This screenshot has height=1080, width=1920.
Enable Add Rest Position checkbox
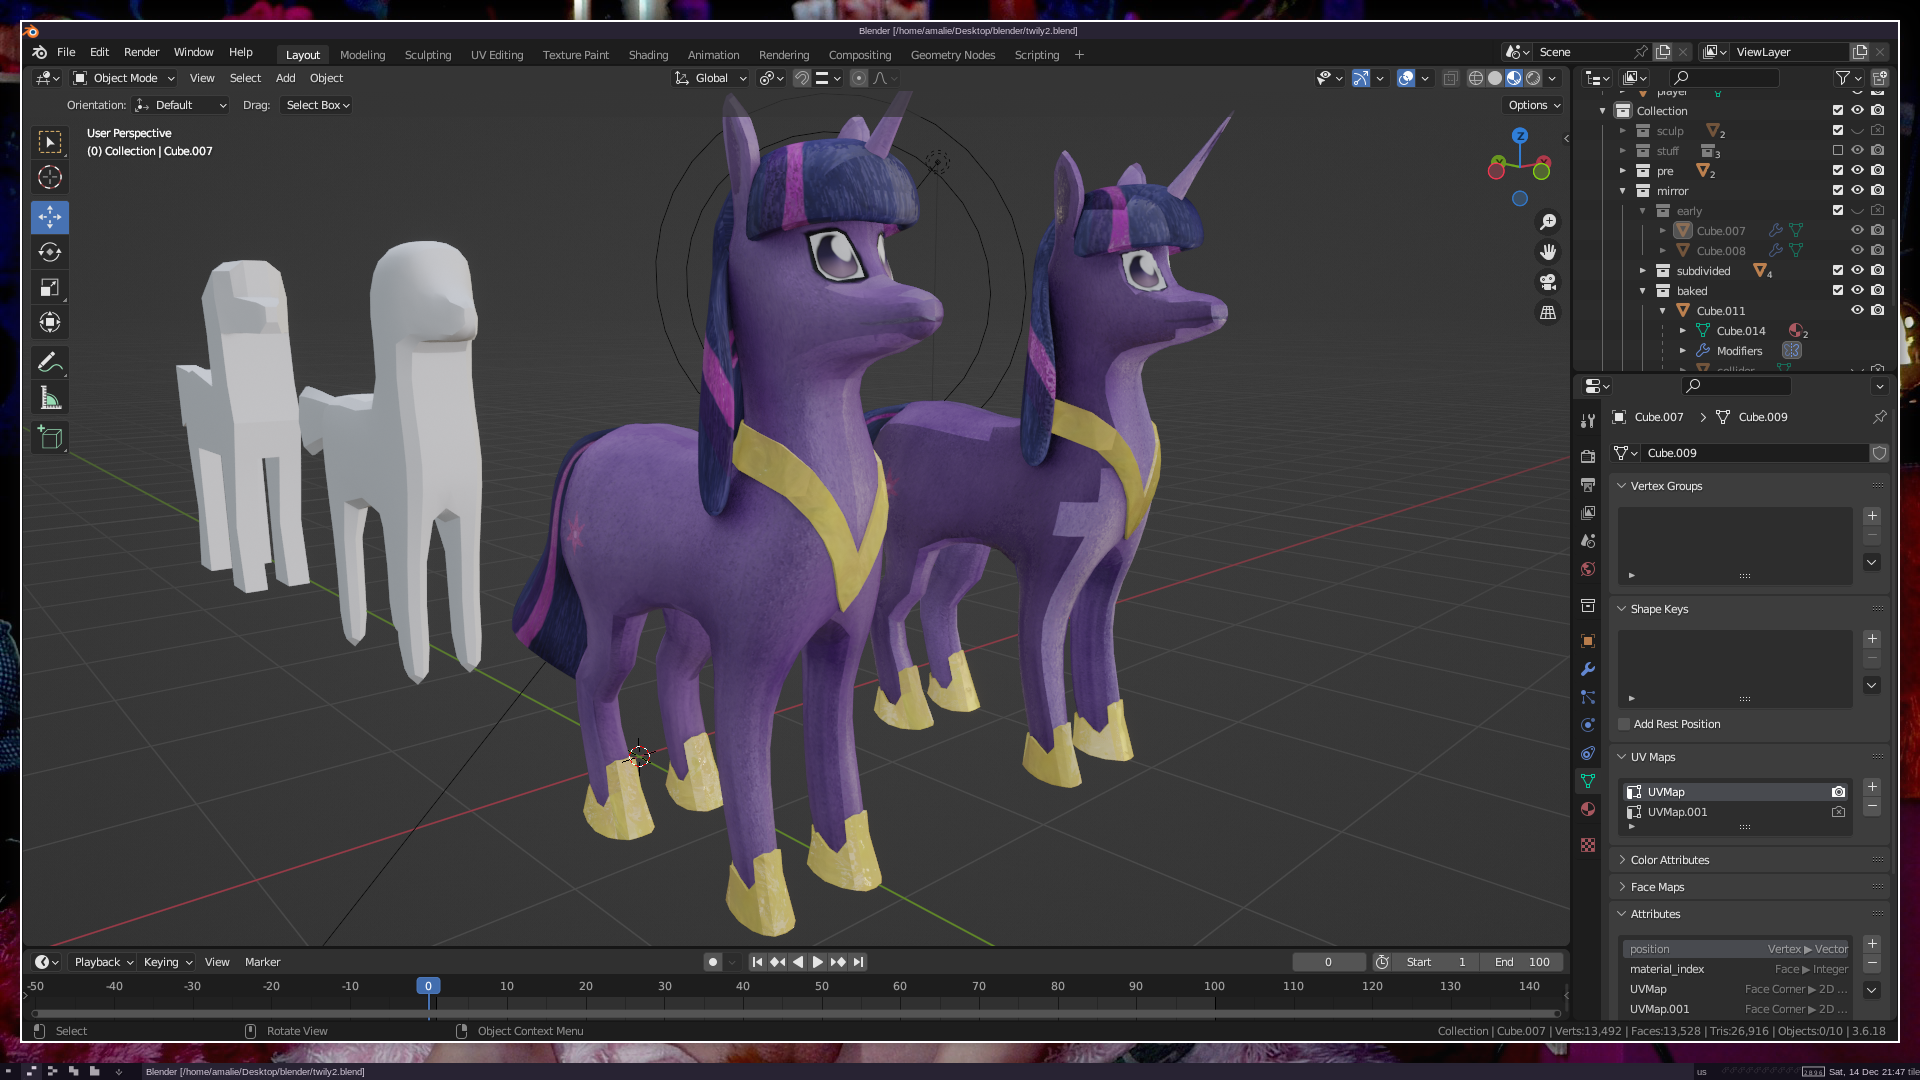pyautogui.click(x=1624, y=724)
